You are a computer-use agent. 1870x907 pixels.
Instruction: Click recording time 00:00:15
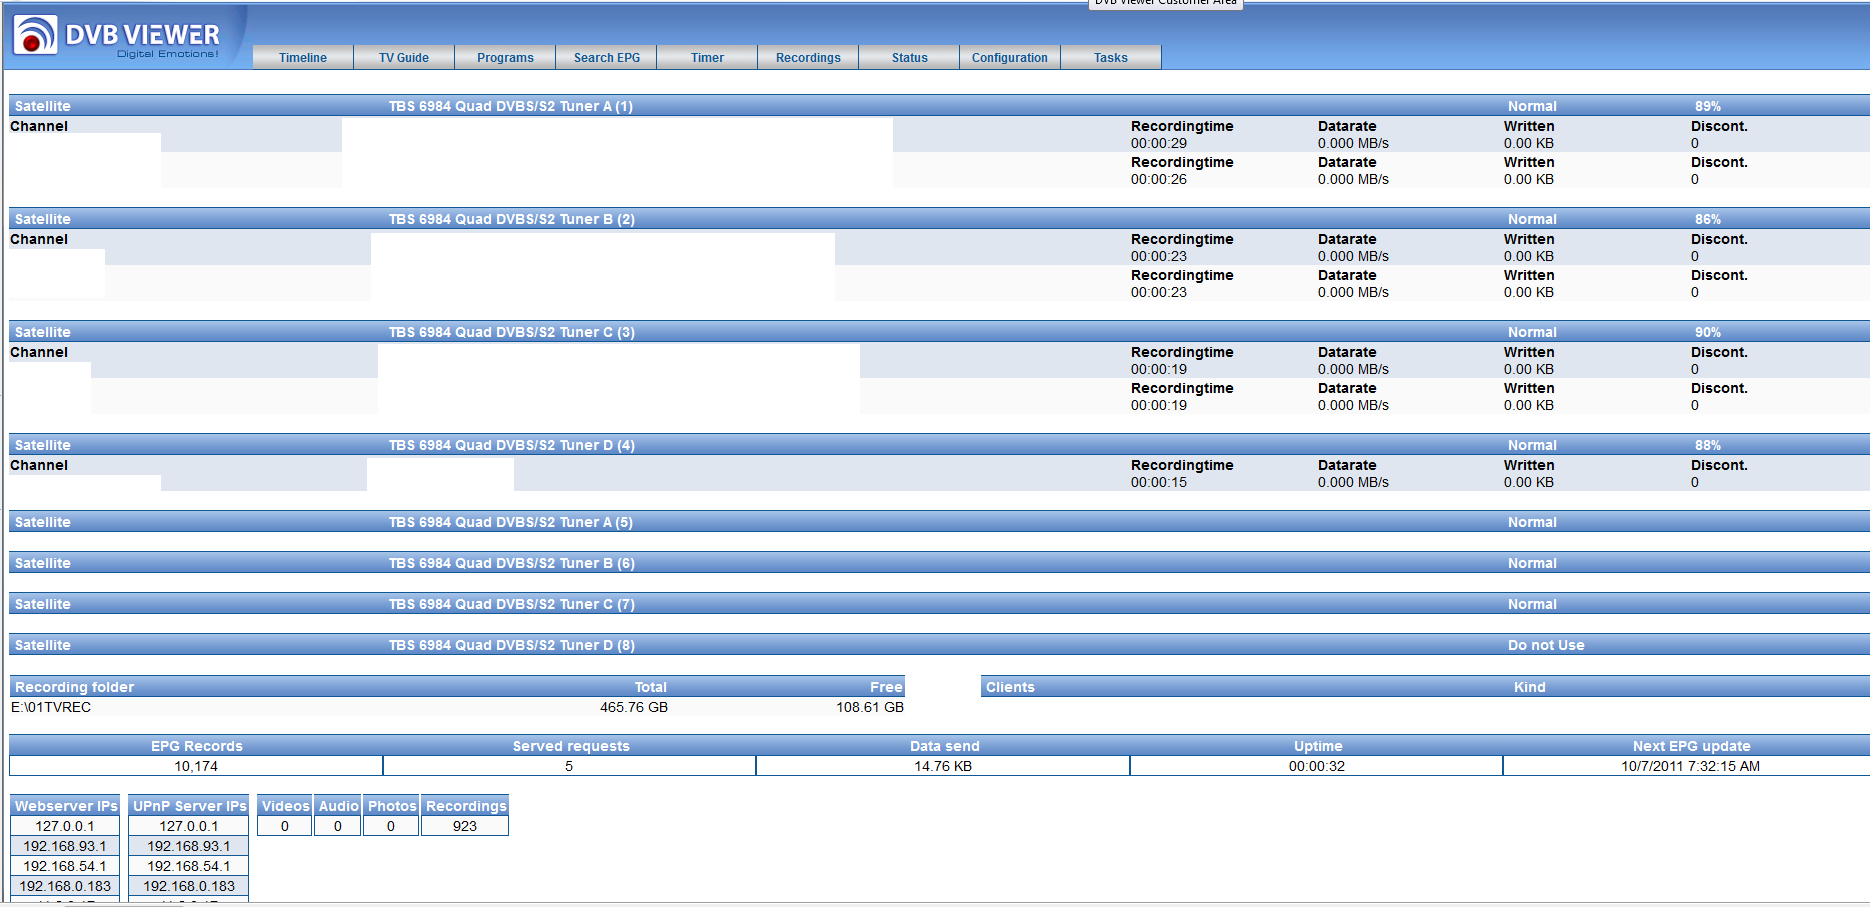point(1159,482)
